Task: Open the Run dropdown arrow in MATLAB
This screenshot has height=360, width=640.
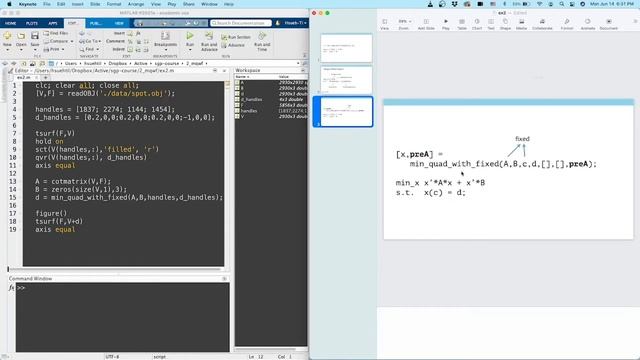Action: point(190,50)
